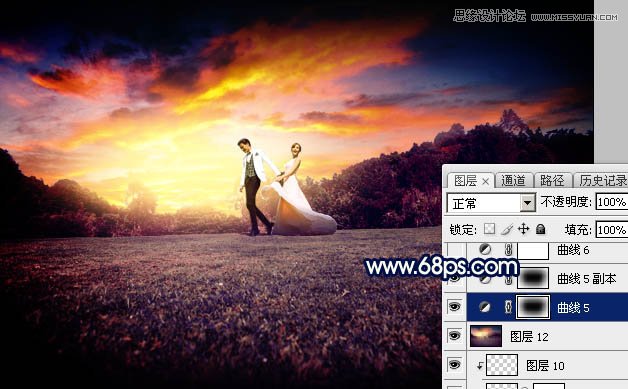Image resolution: width=628 pixels, height=389 pixels.
Task: Select layer name 曲线 5
Action: tap(573, 308)
